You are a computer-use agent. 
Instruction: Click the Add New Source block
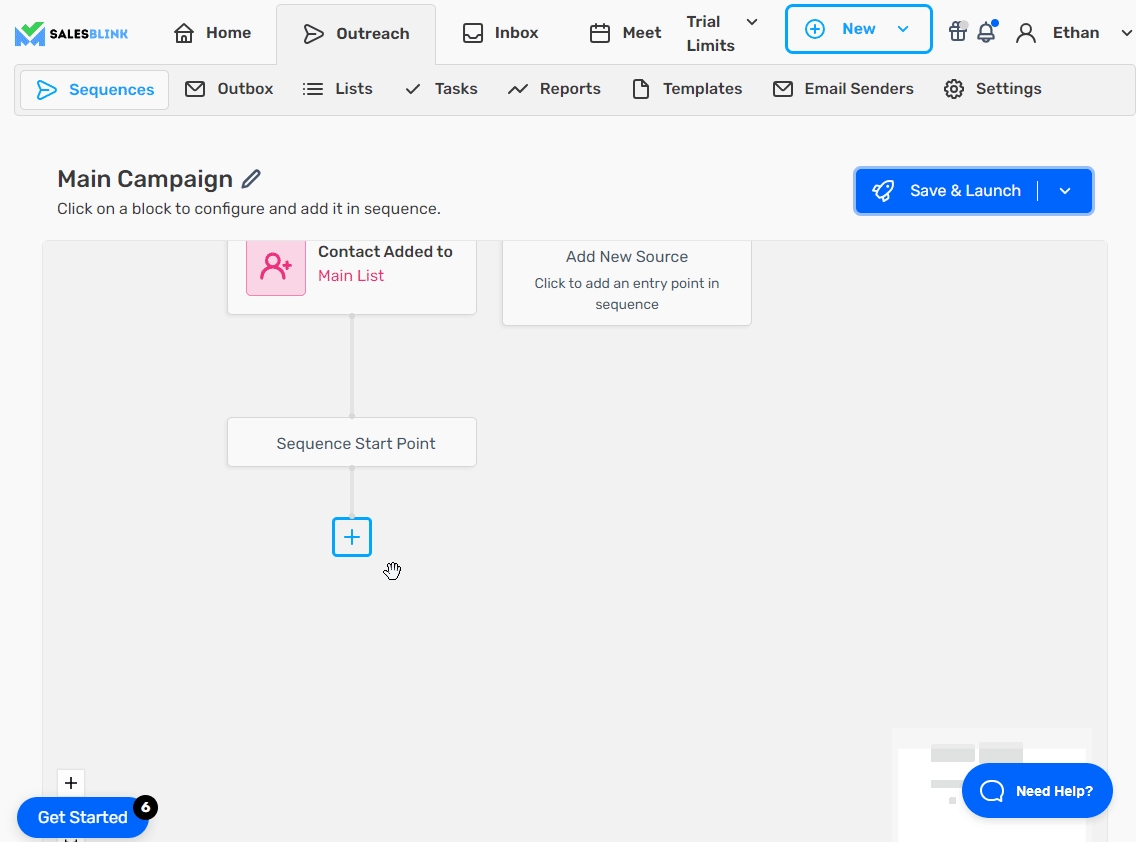[x=626, y=280]
